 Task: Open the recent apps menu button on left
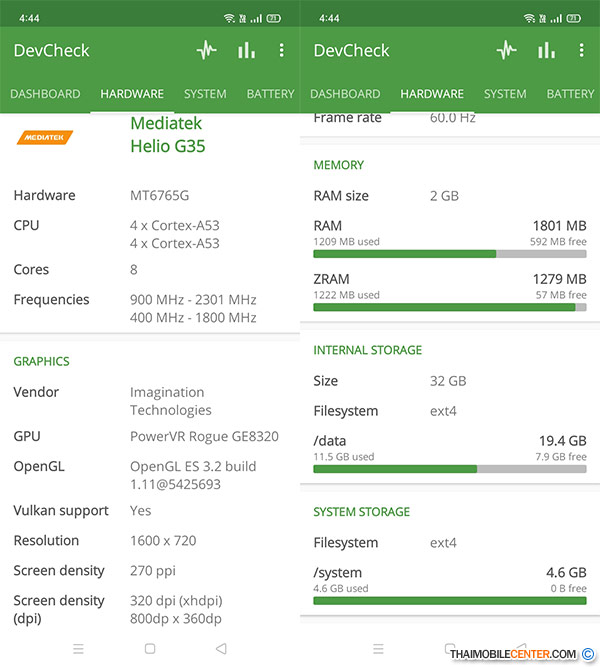78,649
